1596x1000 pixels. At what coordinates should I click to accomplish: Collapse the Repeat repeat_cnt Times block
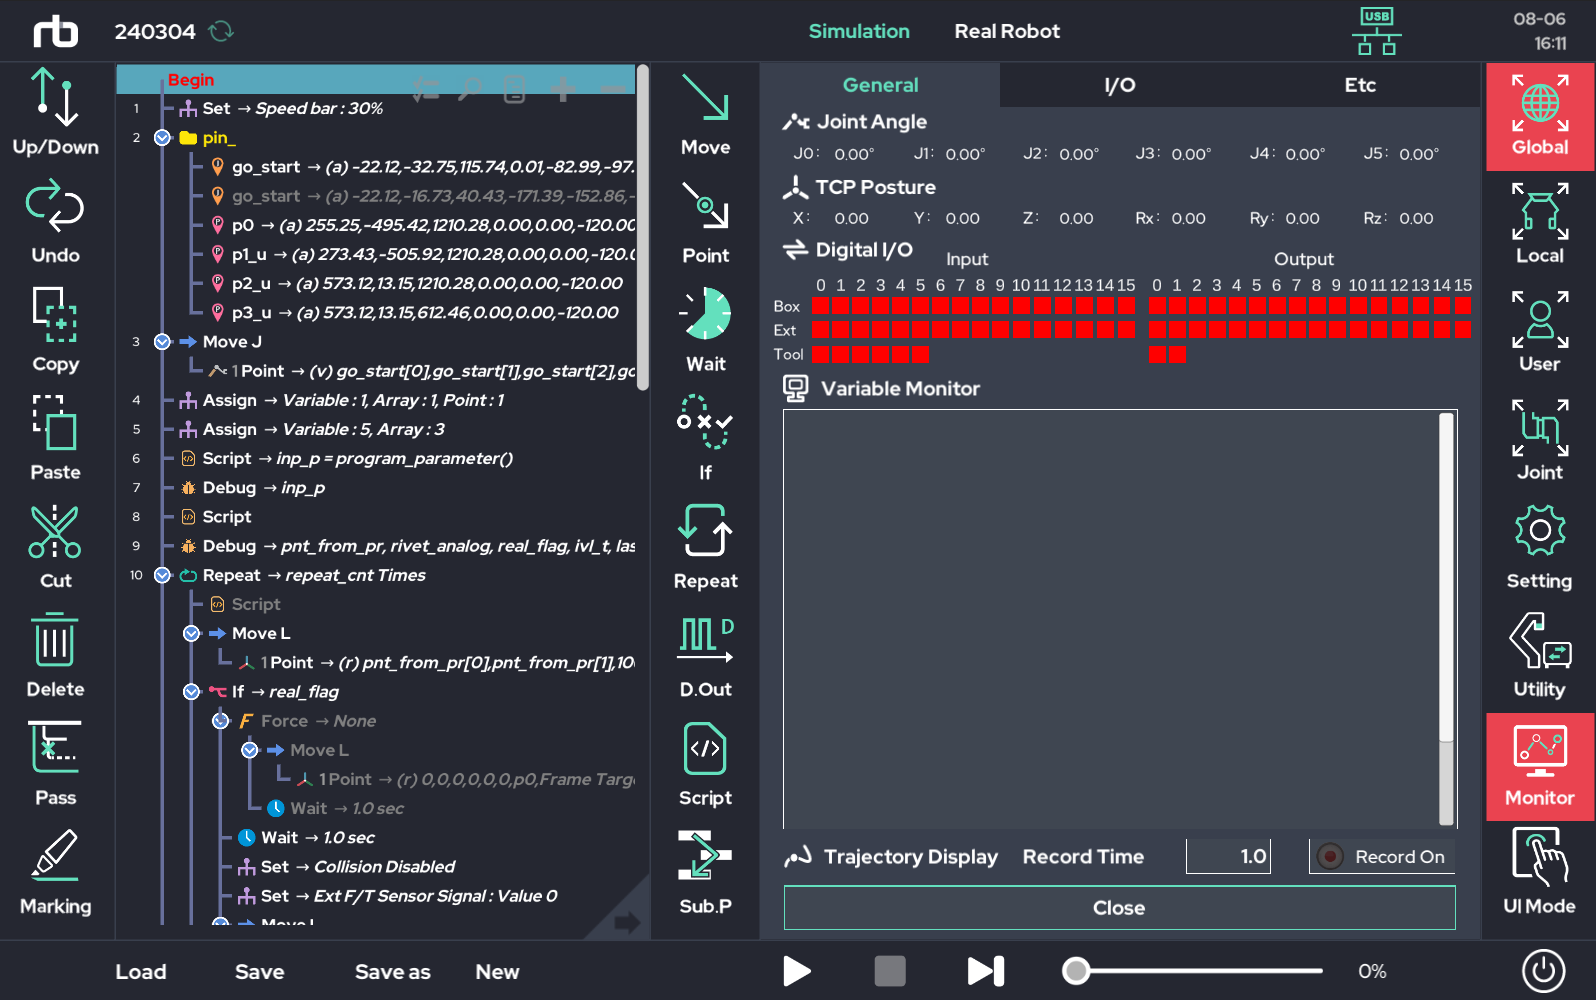[163, 575]
